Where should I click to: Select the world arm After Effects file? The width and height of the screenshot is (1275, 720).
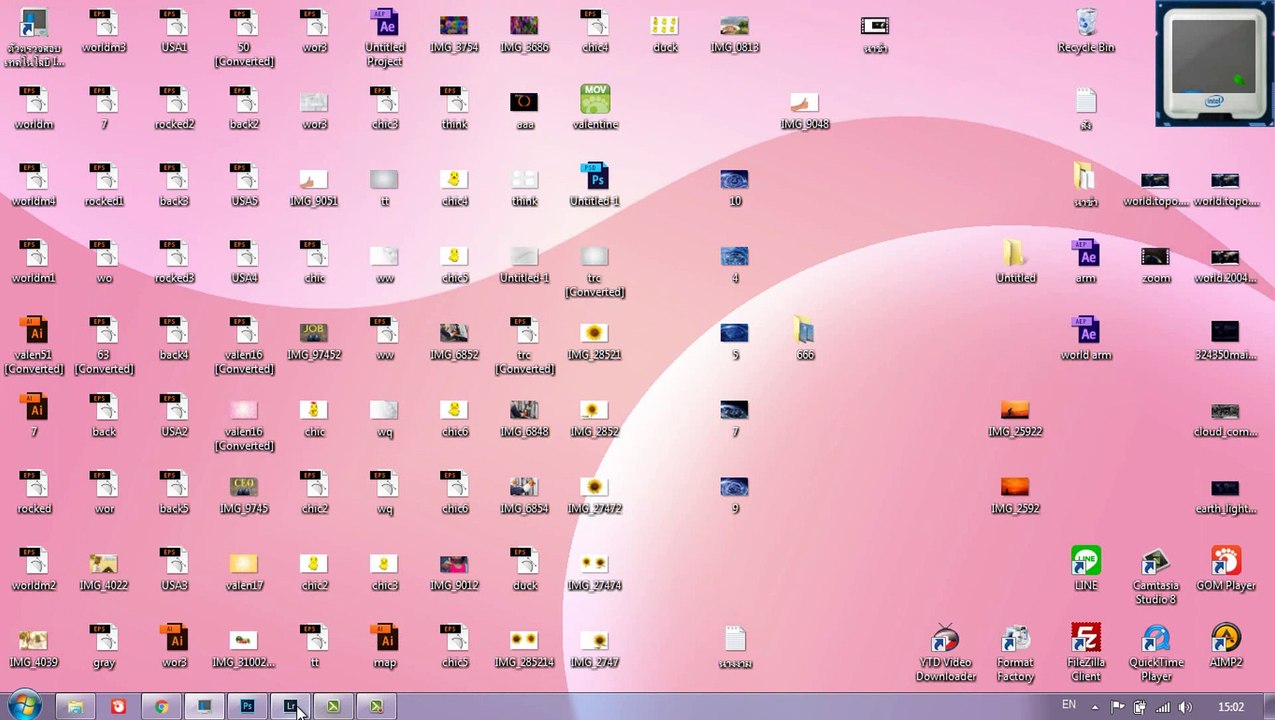tap(1086, 337)
